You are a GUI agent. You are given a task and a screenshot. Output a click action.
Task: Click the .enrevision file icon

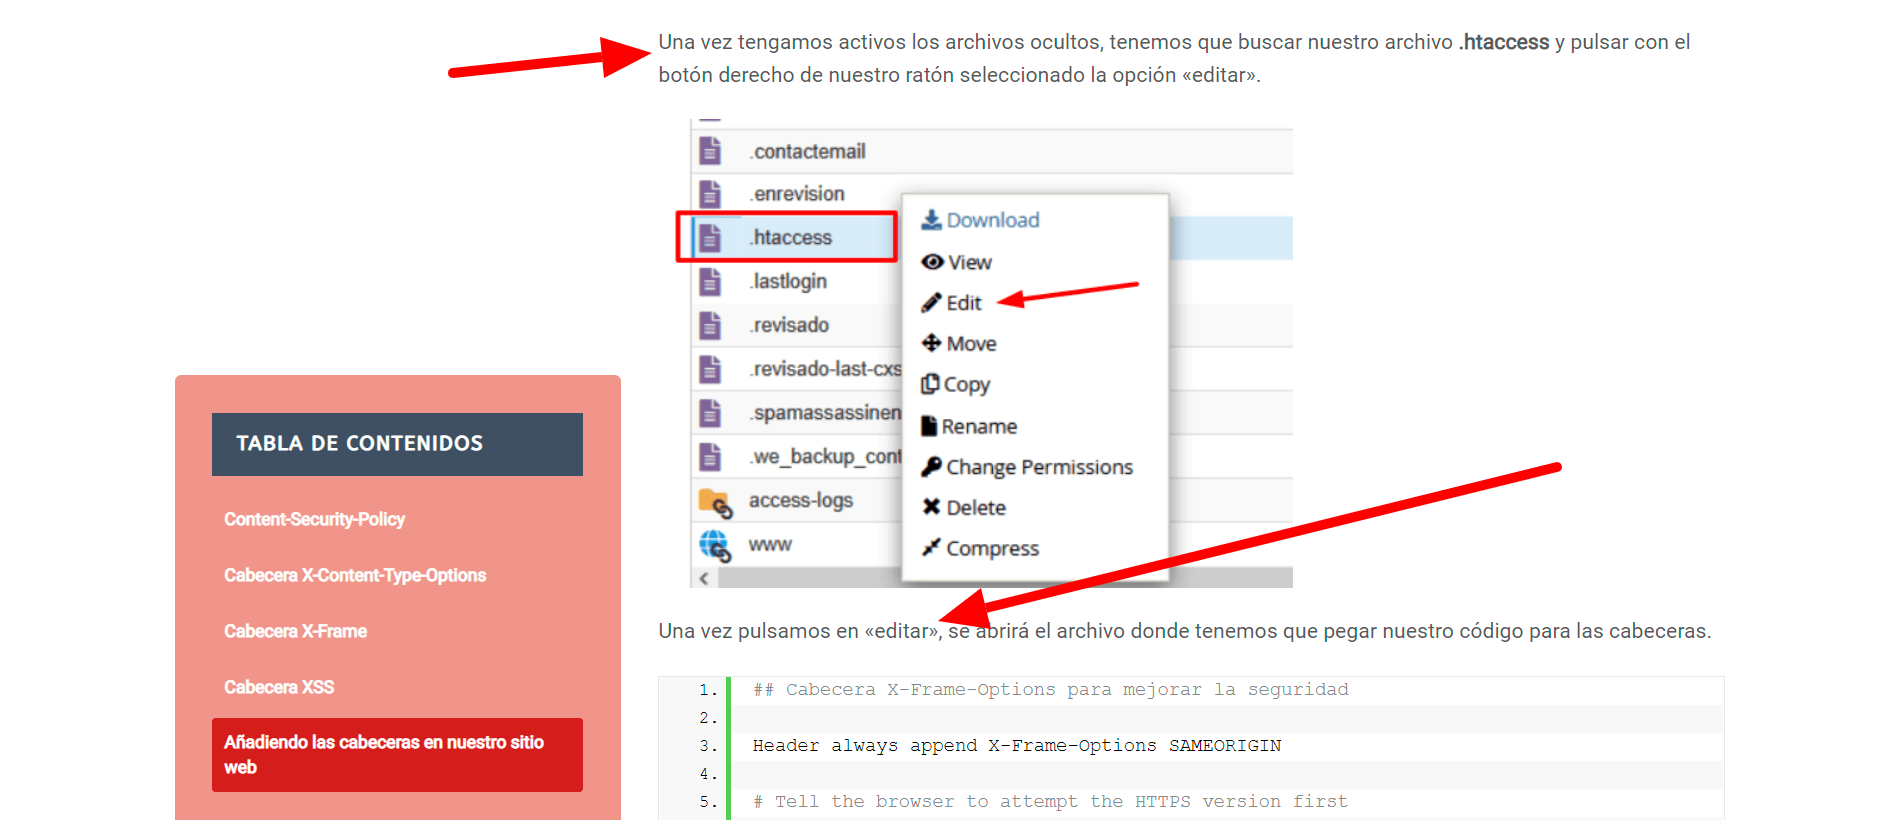point(710,194)
